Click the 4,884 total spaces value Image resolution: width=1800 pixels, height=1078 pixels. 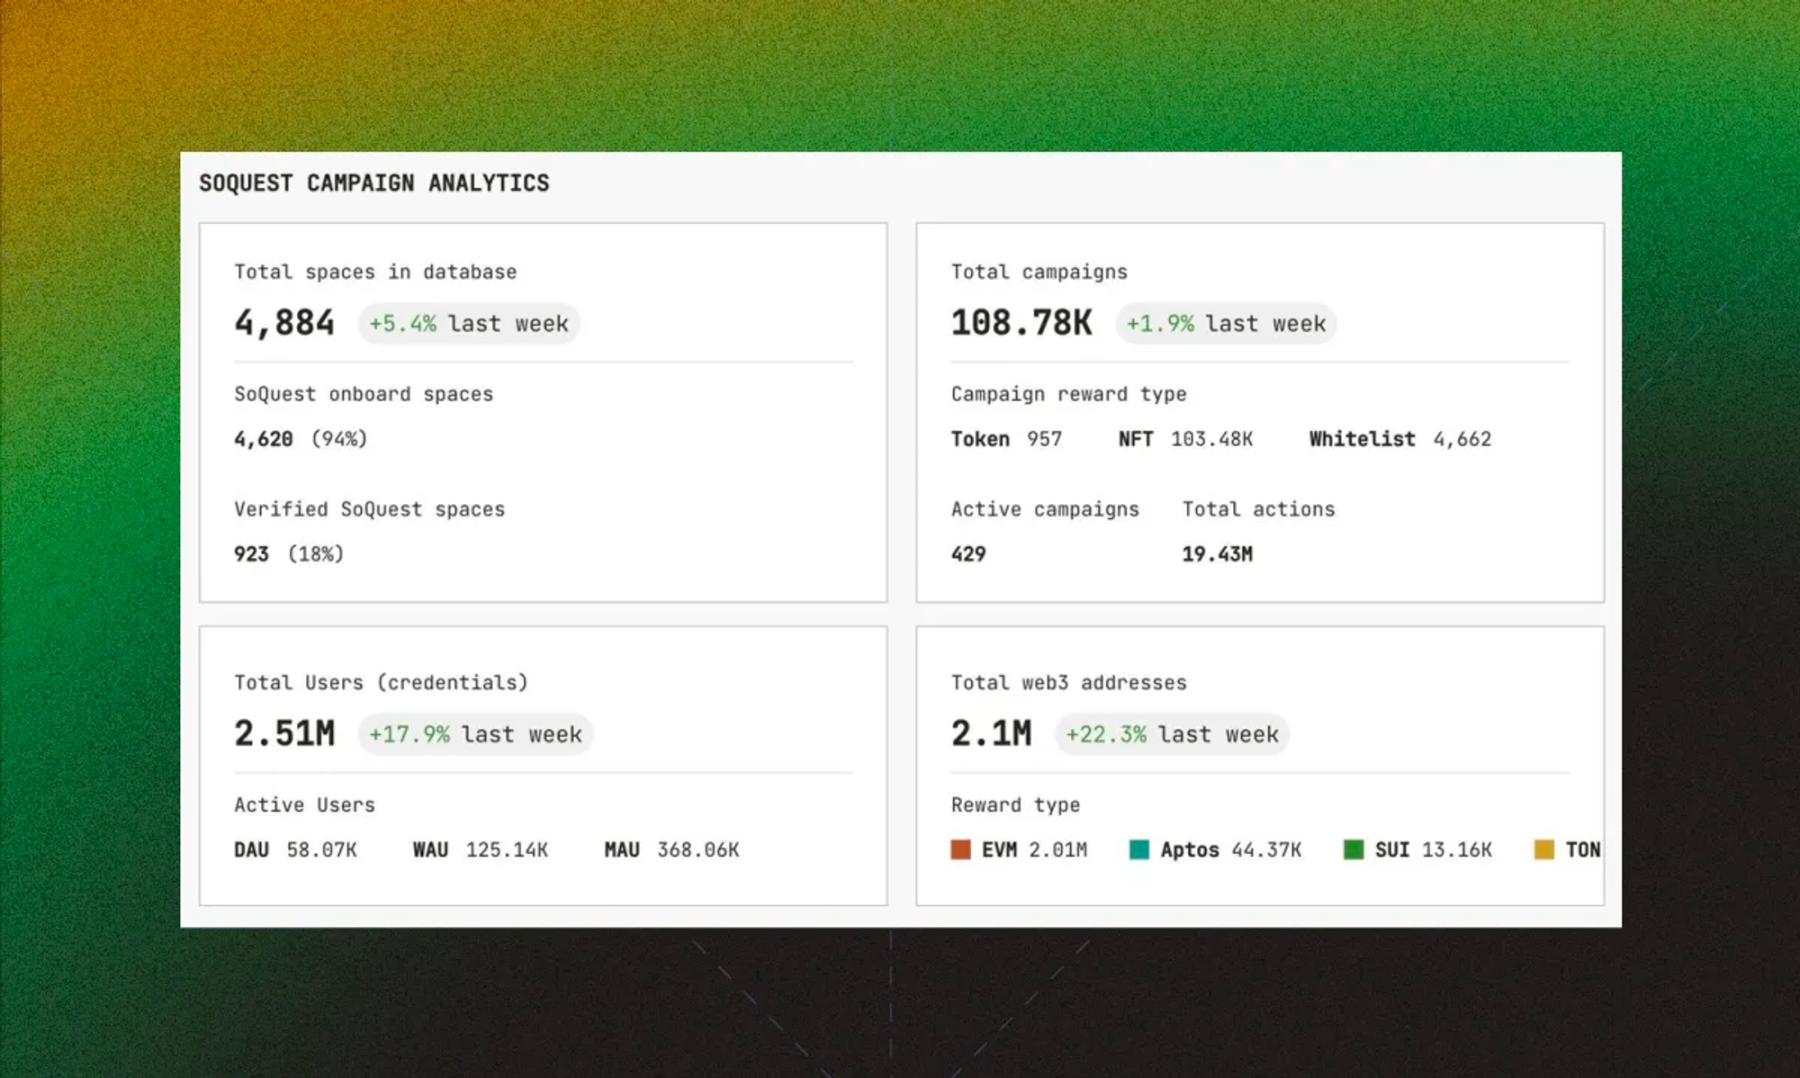[284, 323]
